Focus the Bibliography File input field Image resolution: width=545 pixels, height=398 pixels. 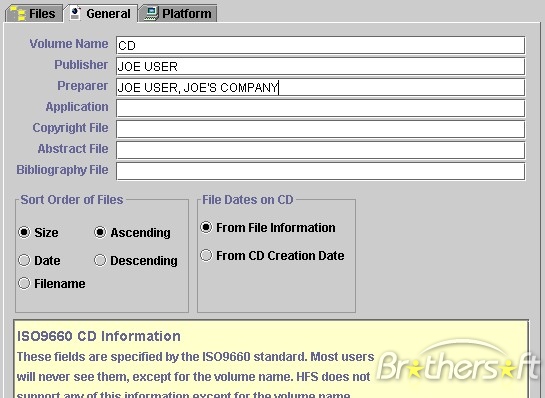tap(320, 171)
